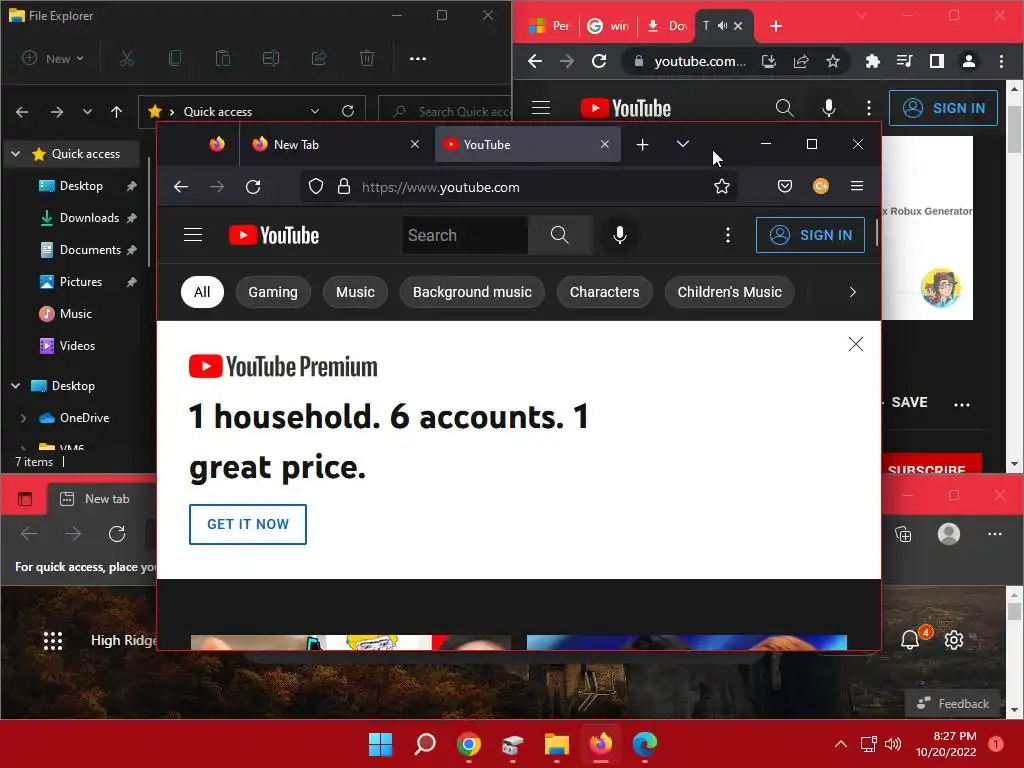
Task: Click Firefox reload page icon
Action: pyautogui.click(x=253, y=187)
